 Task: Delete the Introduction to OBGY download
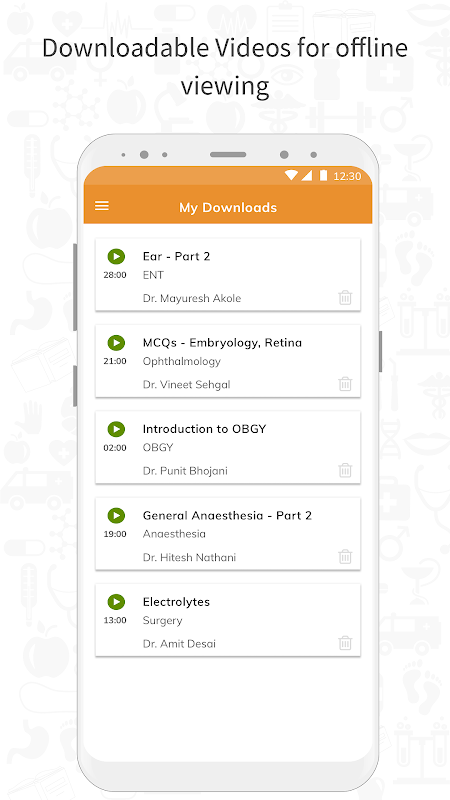tap(345, 470)
